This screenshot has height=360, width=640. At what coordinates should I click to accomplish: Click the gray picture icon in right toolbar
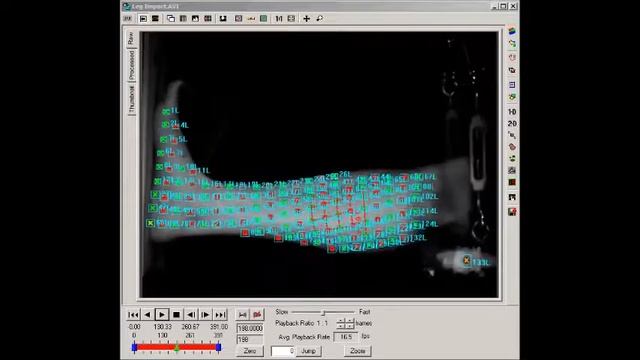point(512,170)
